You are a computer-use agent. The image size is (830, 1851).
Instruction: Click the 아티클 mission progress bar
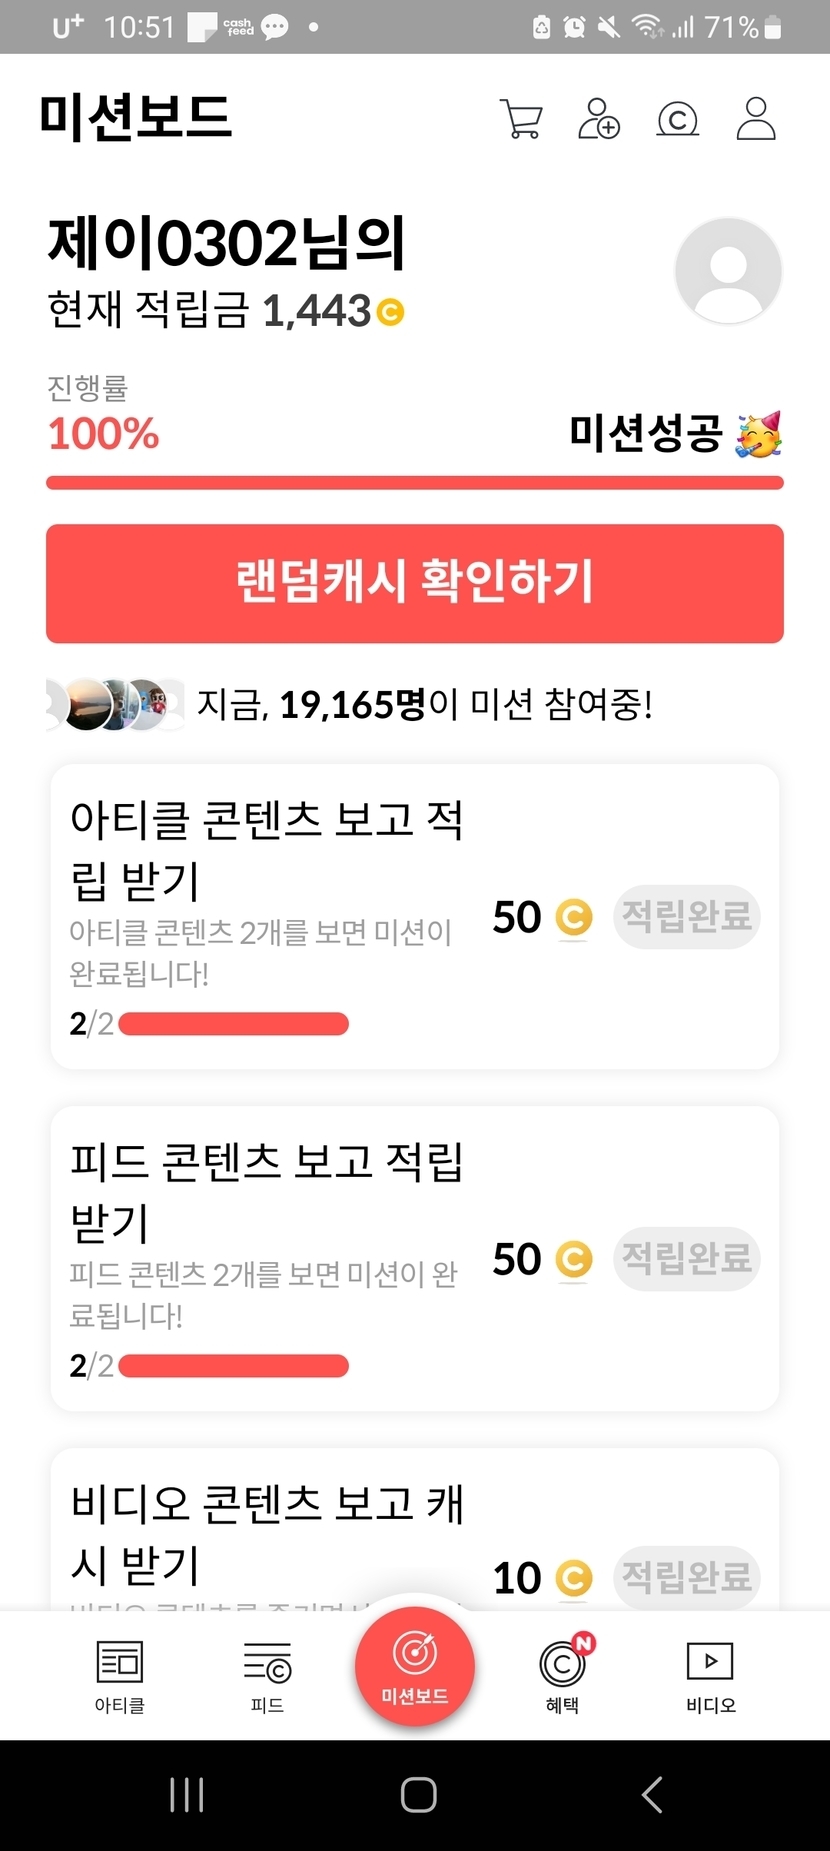[233, 1024]
